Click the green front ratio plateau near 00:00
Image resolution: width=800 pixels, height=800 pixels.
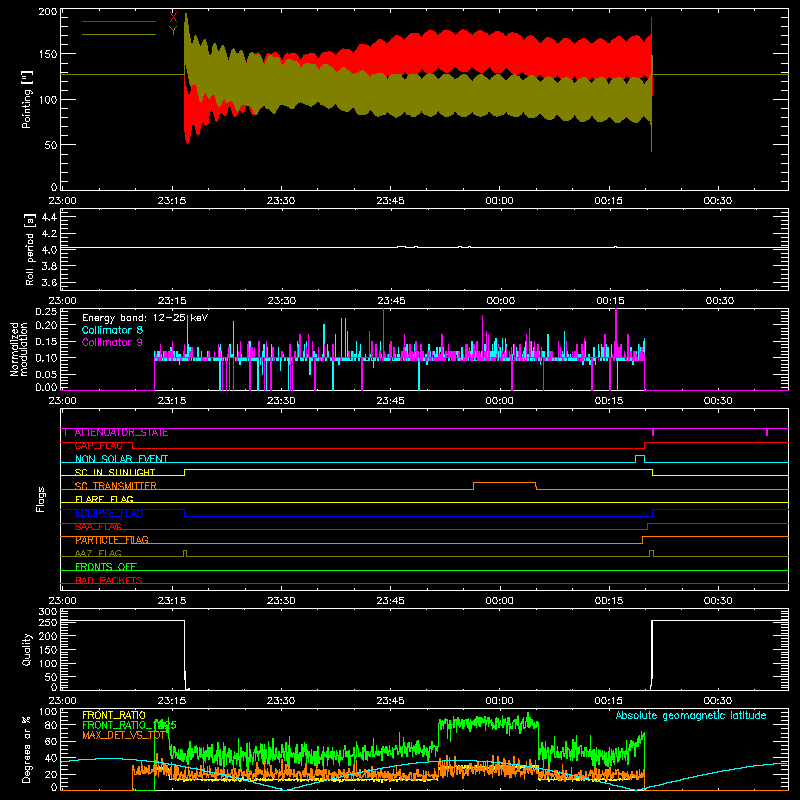tap(488, 723)
